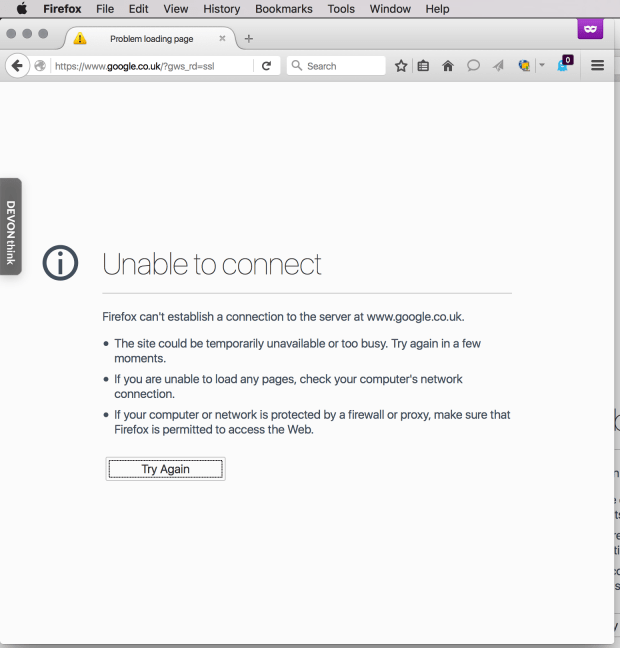Screen dimensions: 620x648
Task: Open the Window menu
Action: point(390,9)
